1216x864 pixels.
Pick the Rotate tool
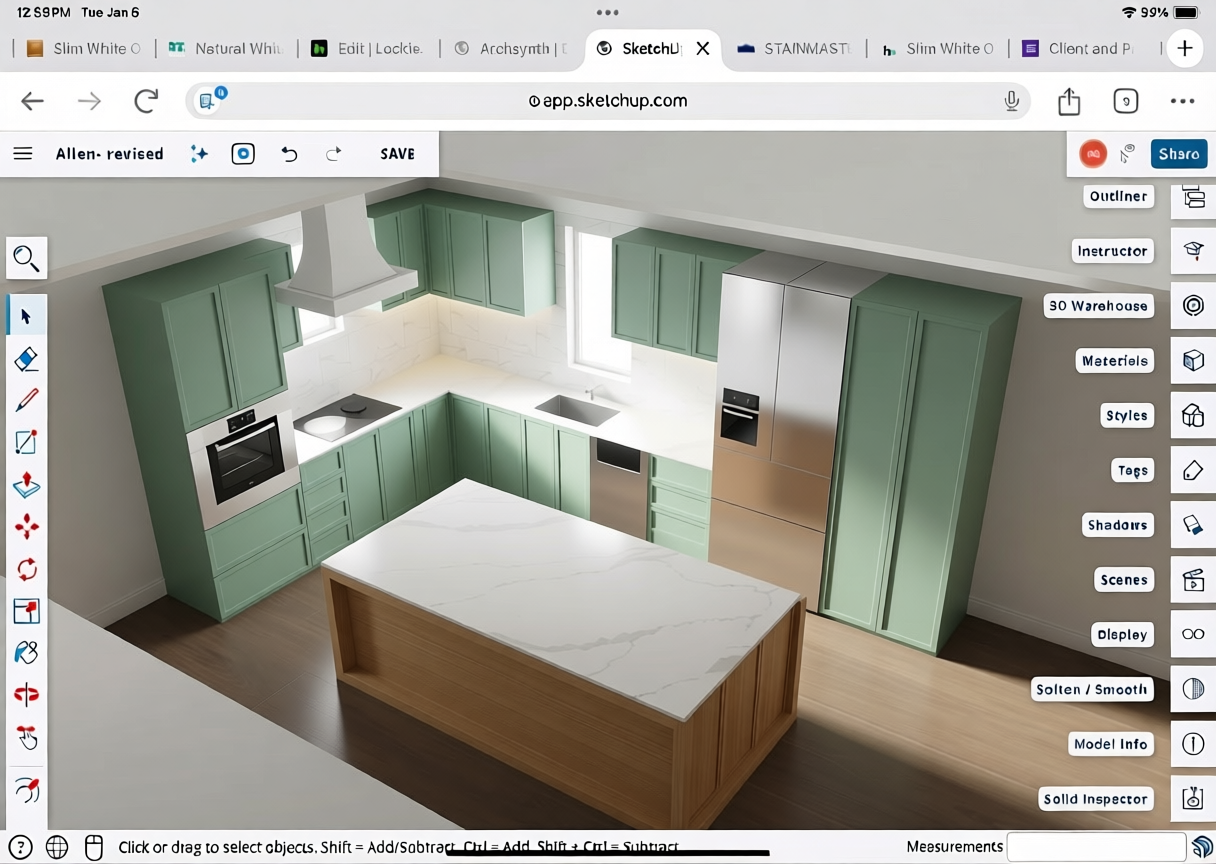pyautogui.click(x=27, y=569)
